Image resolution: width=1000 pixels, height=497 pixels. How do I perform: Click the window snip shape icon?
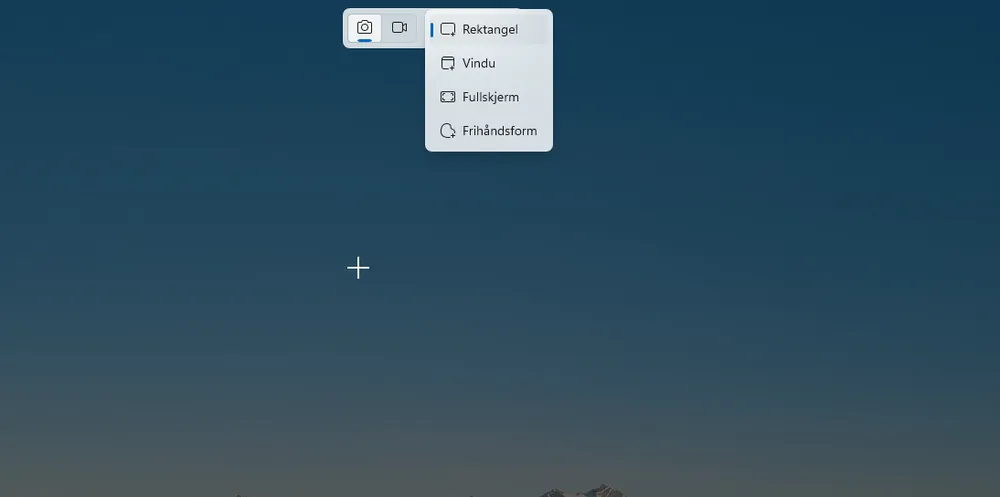coord(448,63)
